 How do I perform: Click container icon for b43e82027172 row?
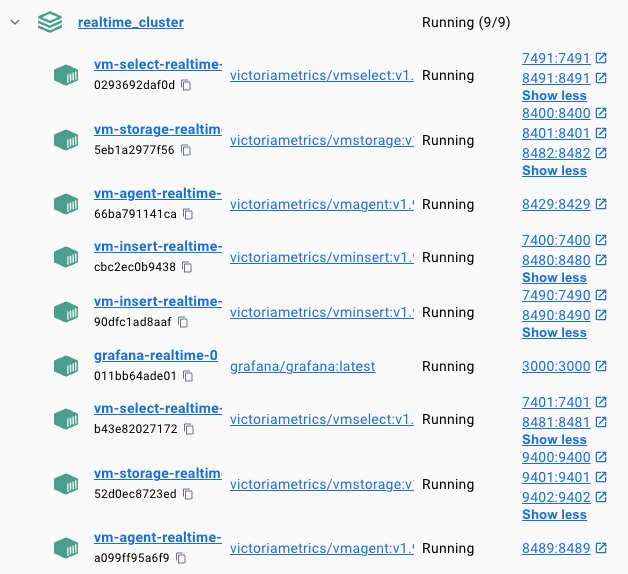[x=66, y=419]
